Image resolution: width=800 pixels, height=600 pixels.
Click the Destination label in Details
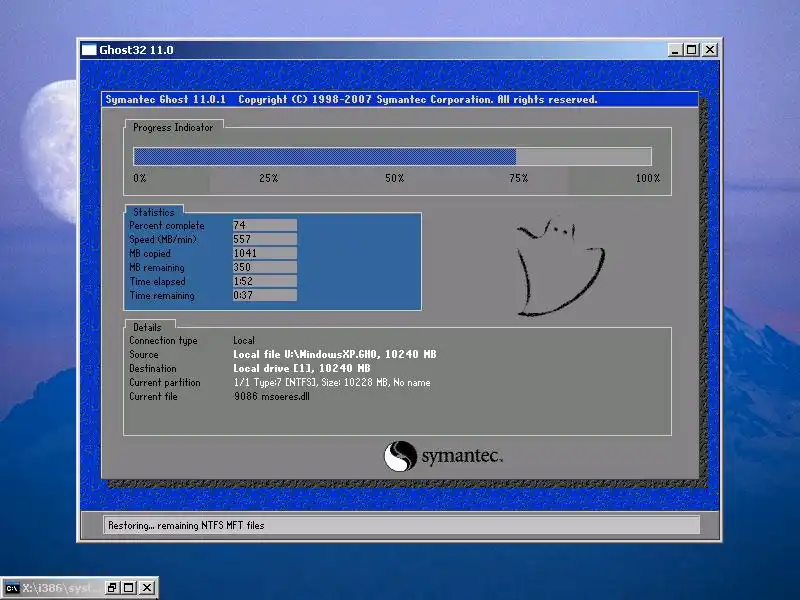(x=153, y=368)
